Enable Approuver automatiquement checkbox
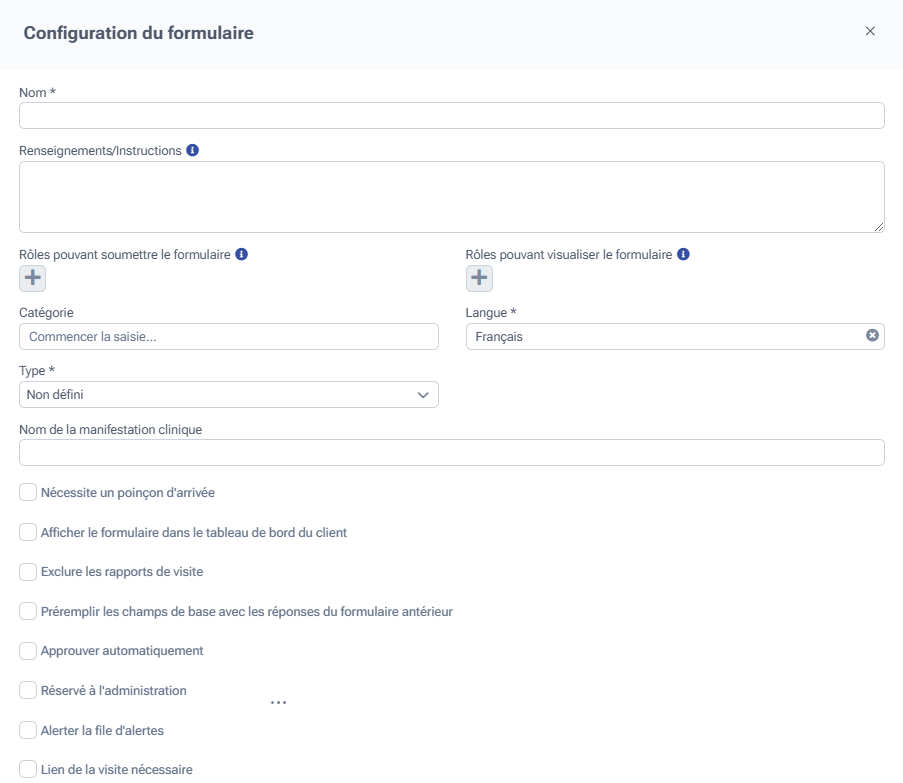This screenshot has height=783, width=903. (28, 651)
